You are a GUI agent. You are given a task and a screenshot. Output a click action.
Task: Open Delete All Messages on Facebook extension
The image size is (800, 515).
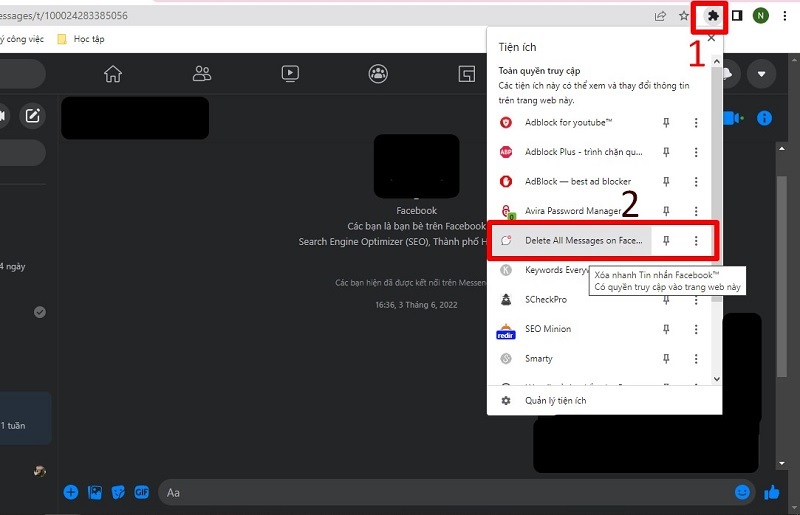570,240
